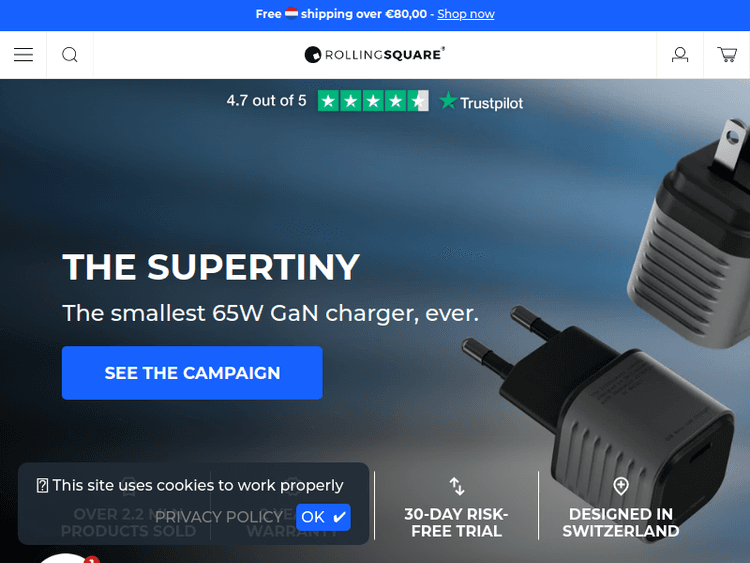Click the 30-day risk-free trial arrows icon
The width and height of the screenshot is (750, 563).
(x=457, y=486)
